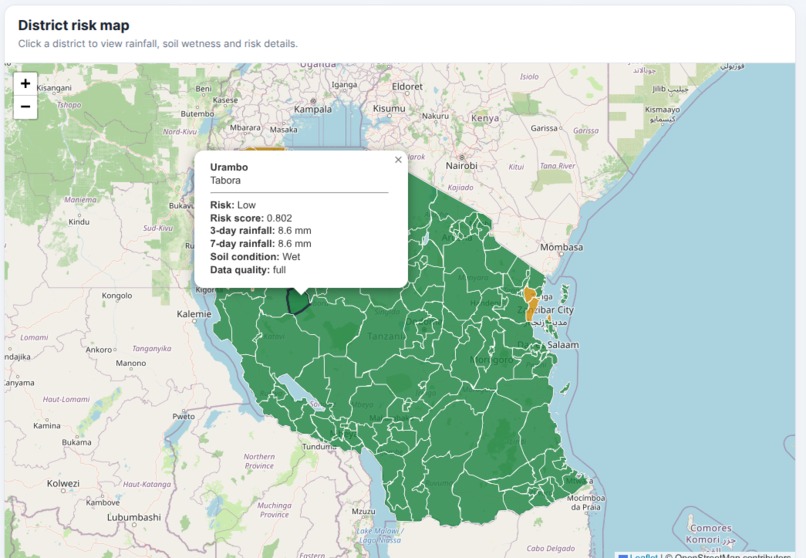This screenshot has height=558, width=806.
Task: Click the Tabora region name in popup
Action: pos(225,180)
